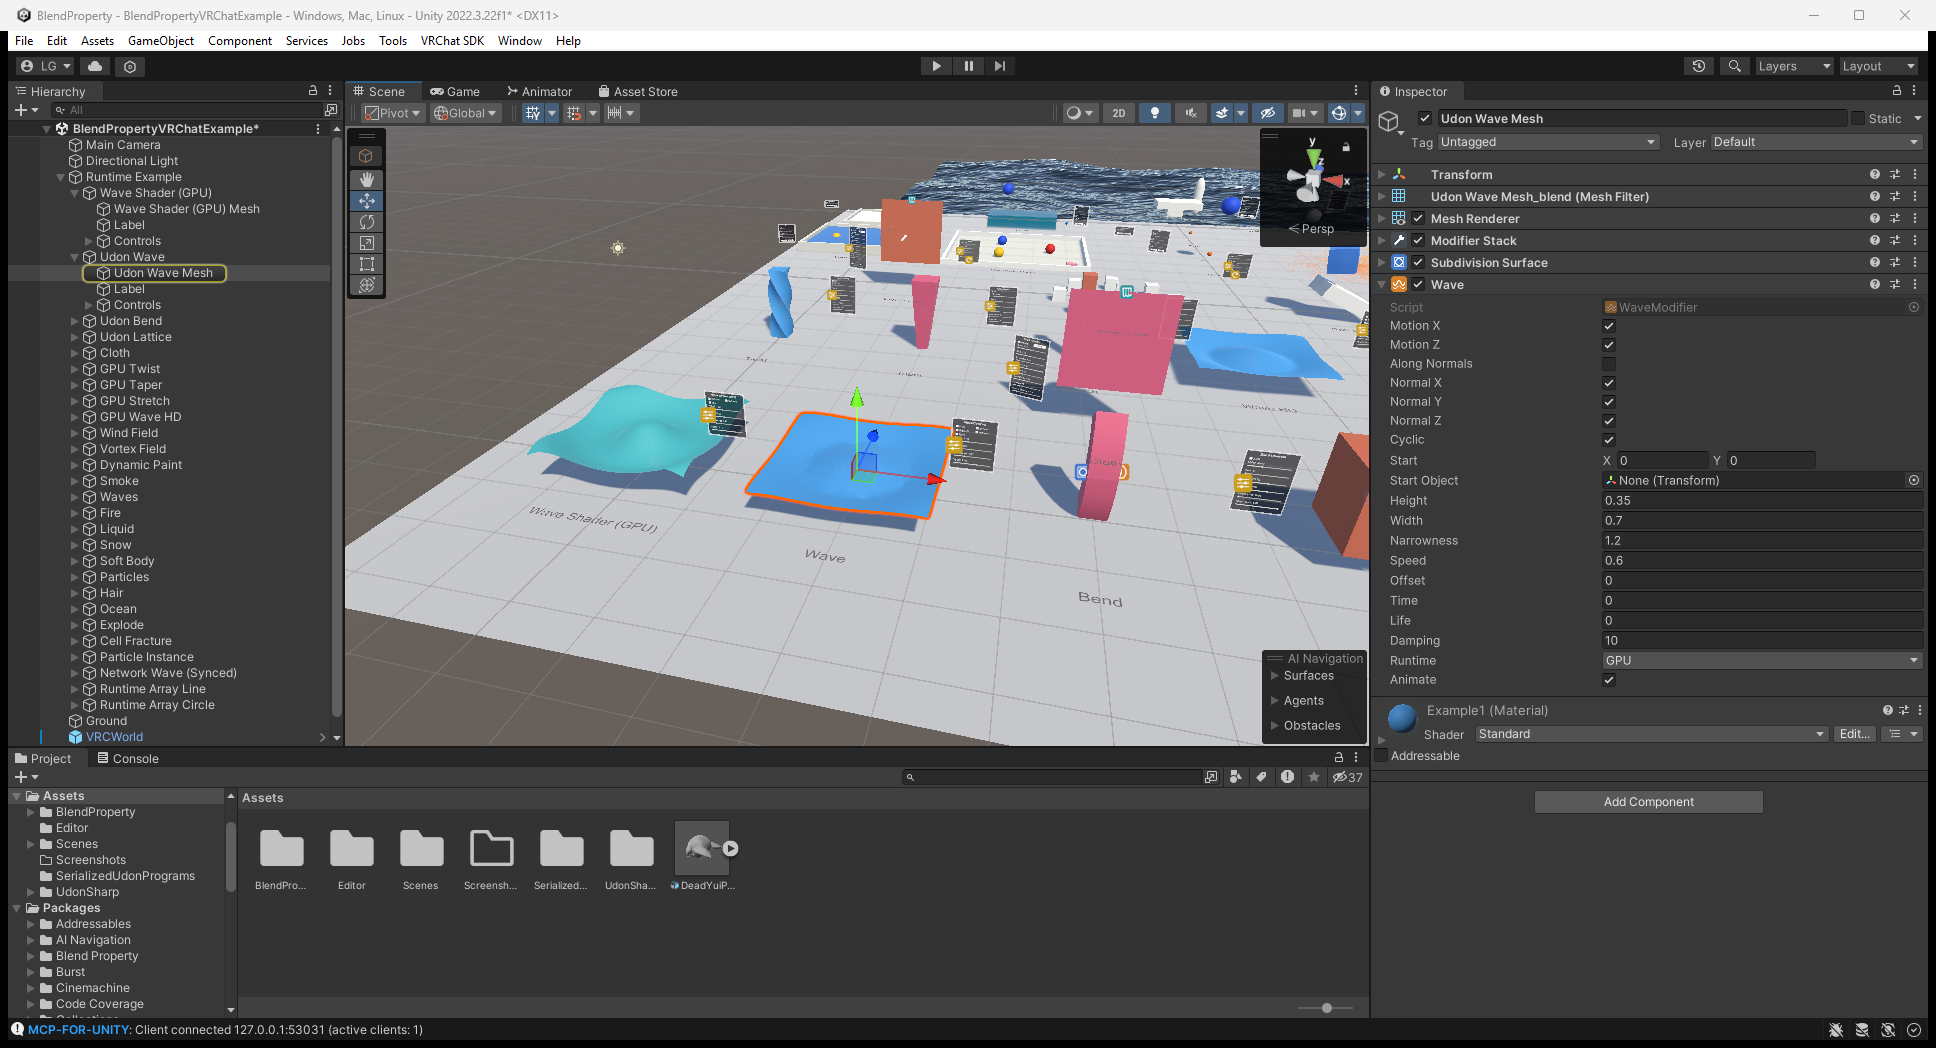Open the Layers dropdown in toolbar
1936x1048 pixels.
tap(1794, 66)
